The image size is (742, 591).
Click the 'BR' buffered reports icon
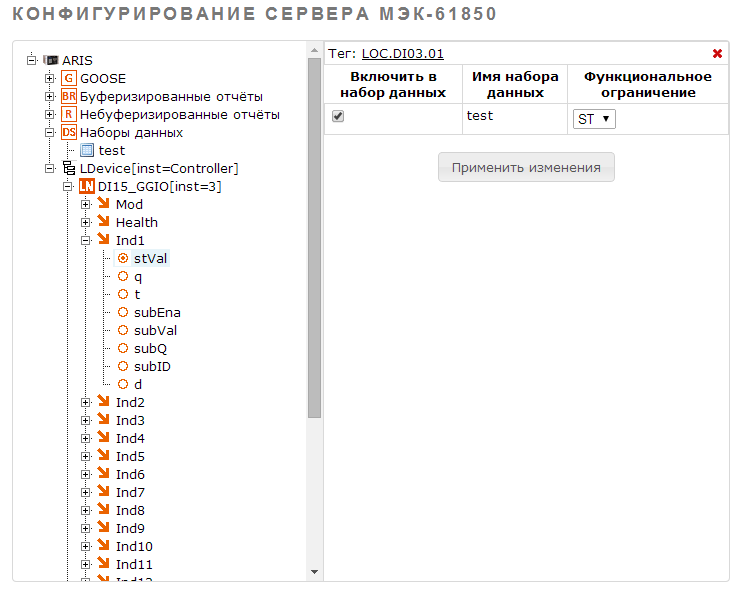(69, 97)
